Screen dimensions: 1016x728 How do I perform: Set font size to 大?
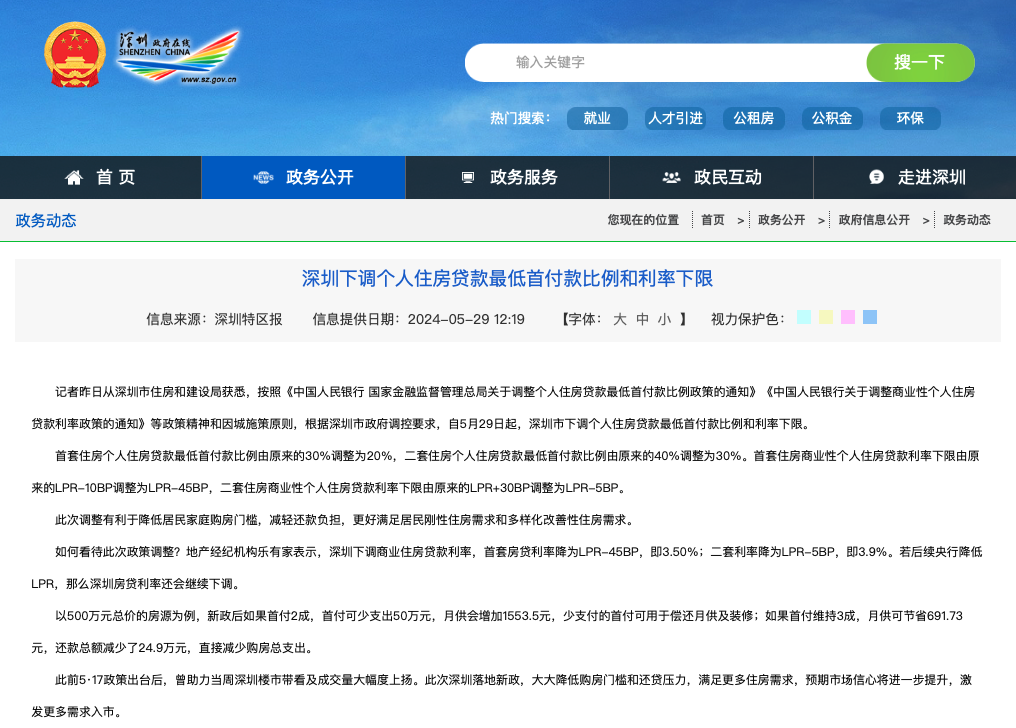pos(619,319)
